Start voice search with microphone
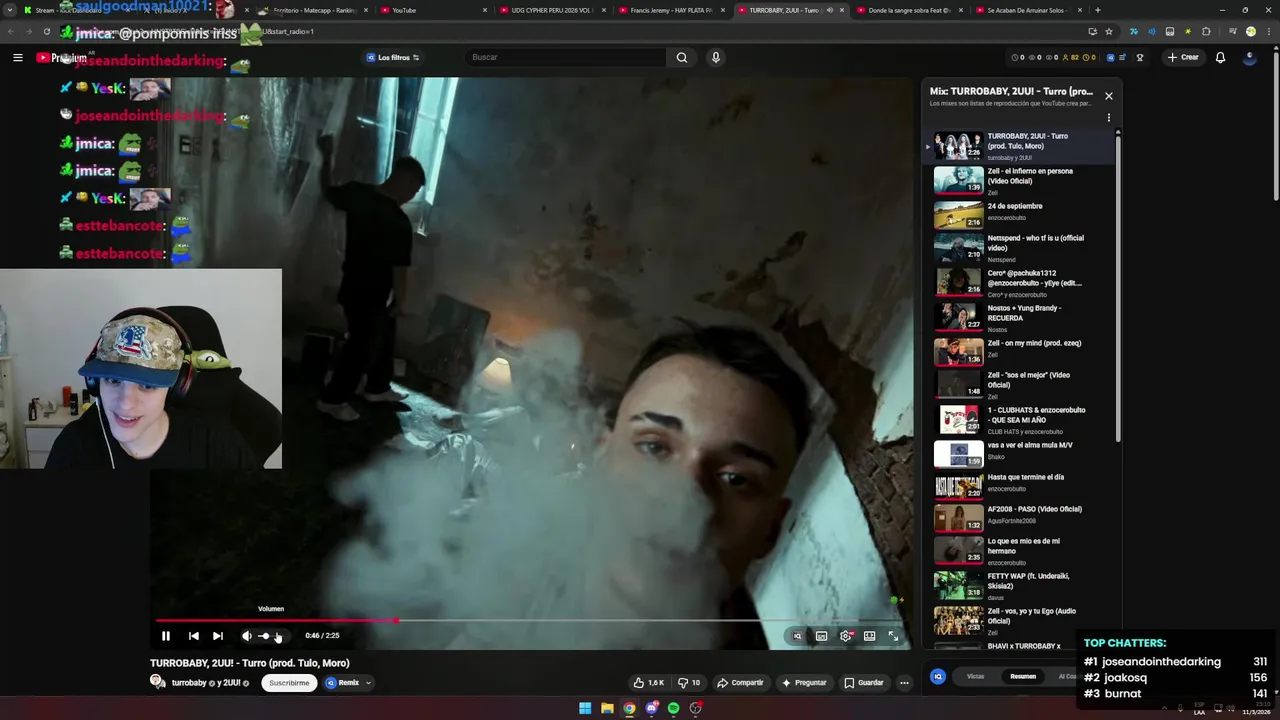The height and width of the screenshot is (720, 1280). coord(715,57)
